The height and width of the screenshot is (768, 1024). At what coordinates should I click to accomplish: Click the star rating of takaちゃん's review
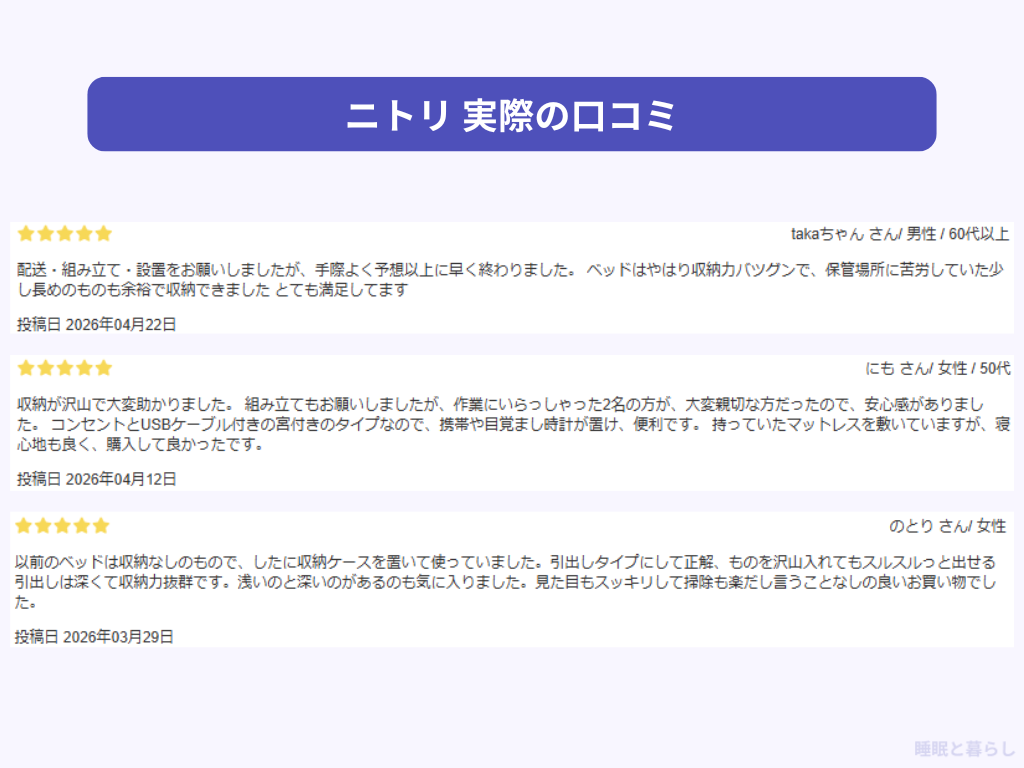[x=65, y=234]
